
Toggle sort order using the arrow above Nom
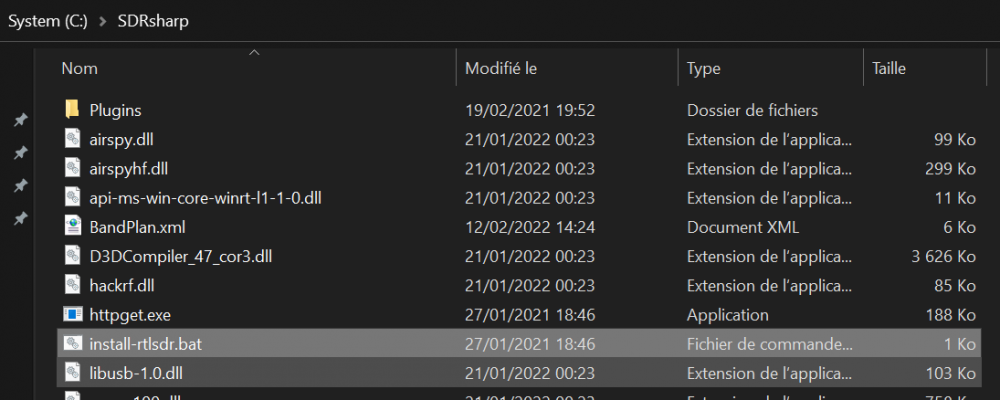pyautogui.click(x=254, y=52)
